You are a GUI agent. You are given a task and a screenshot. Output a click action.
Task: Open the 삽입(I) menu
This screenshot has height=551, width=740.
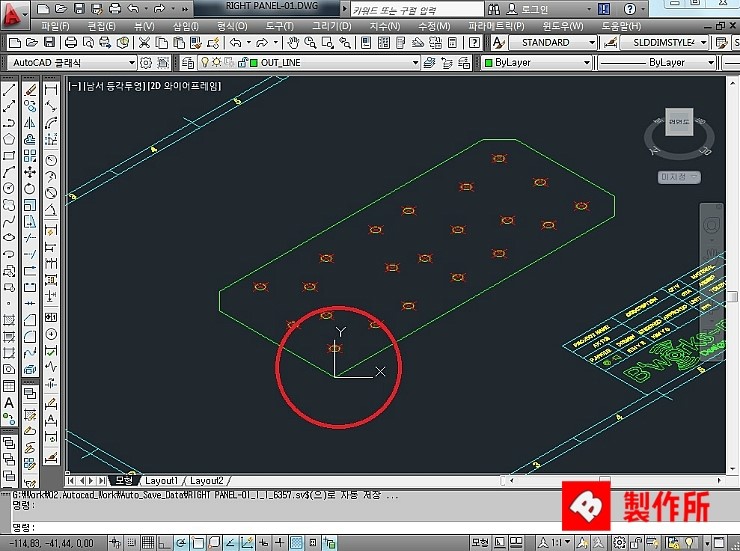(185, 26)
